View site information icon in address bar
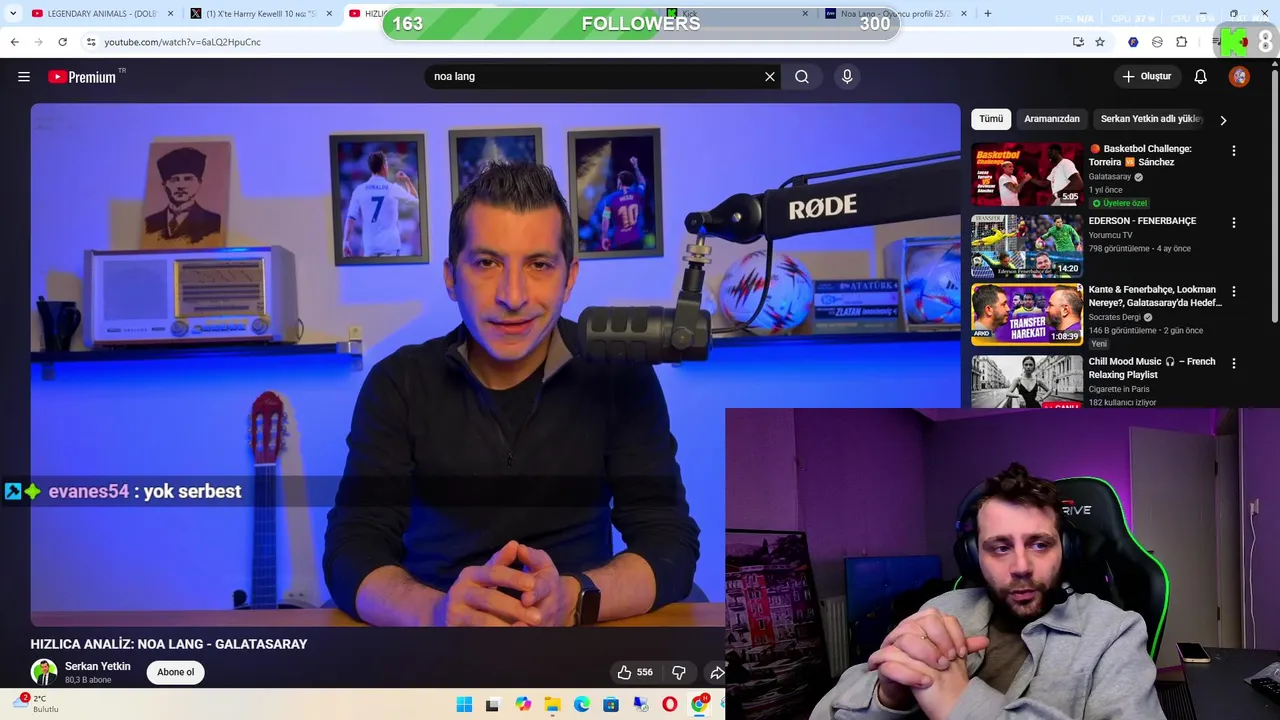Screen dimensions: 1280x720 click(x=91, y=42)
